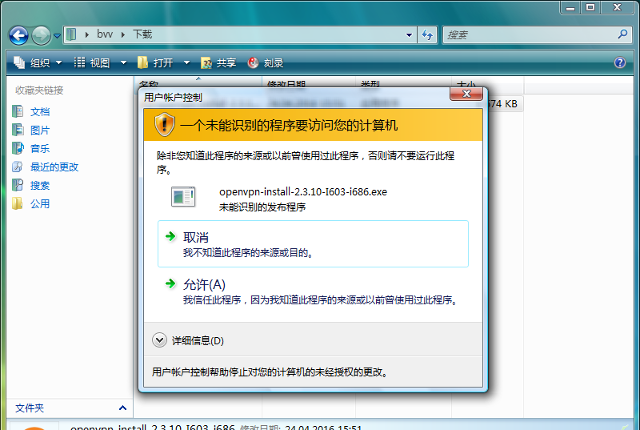
Task: Open the 音乐 favorite link
Action: point(40,149)
